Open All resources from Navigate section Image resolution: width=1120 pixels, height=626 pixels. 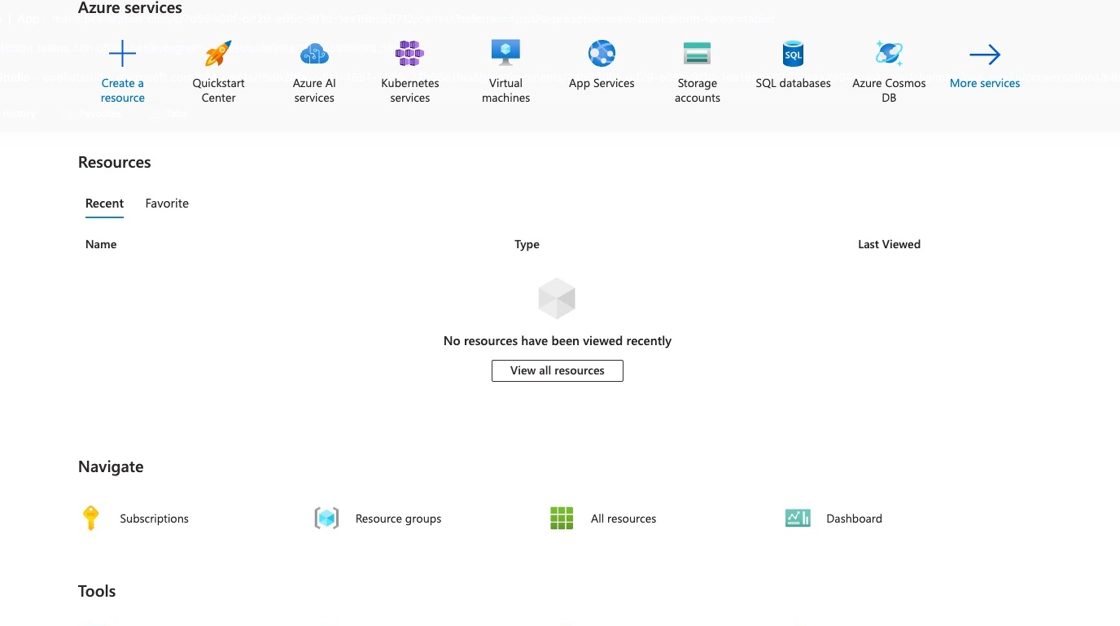pos(623,518)
